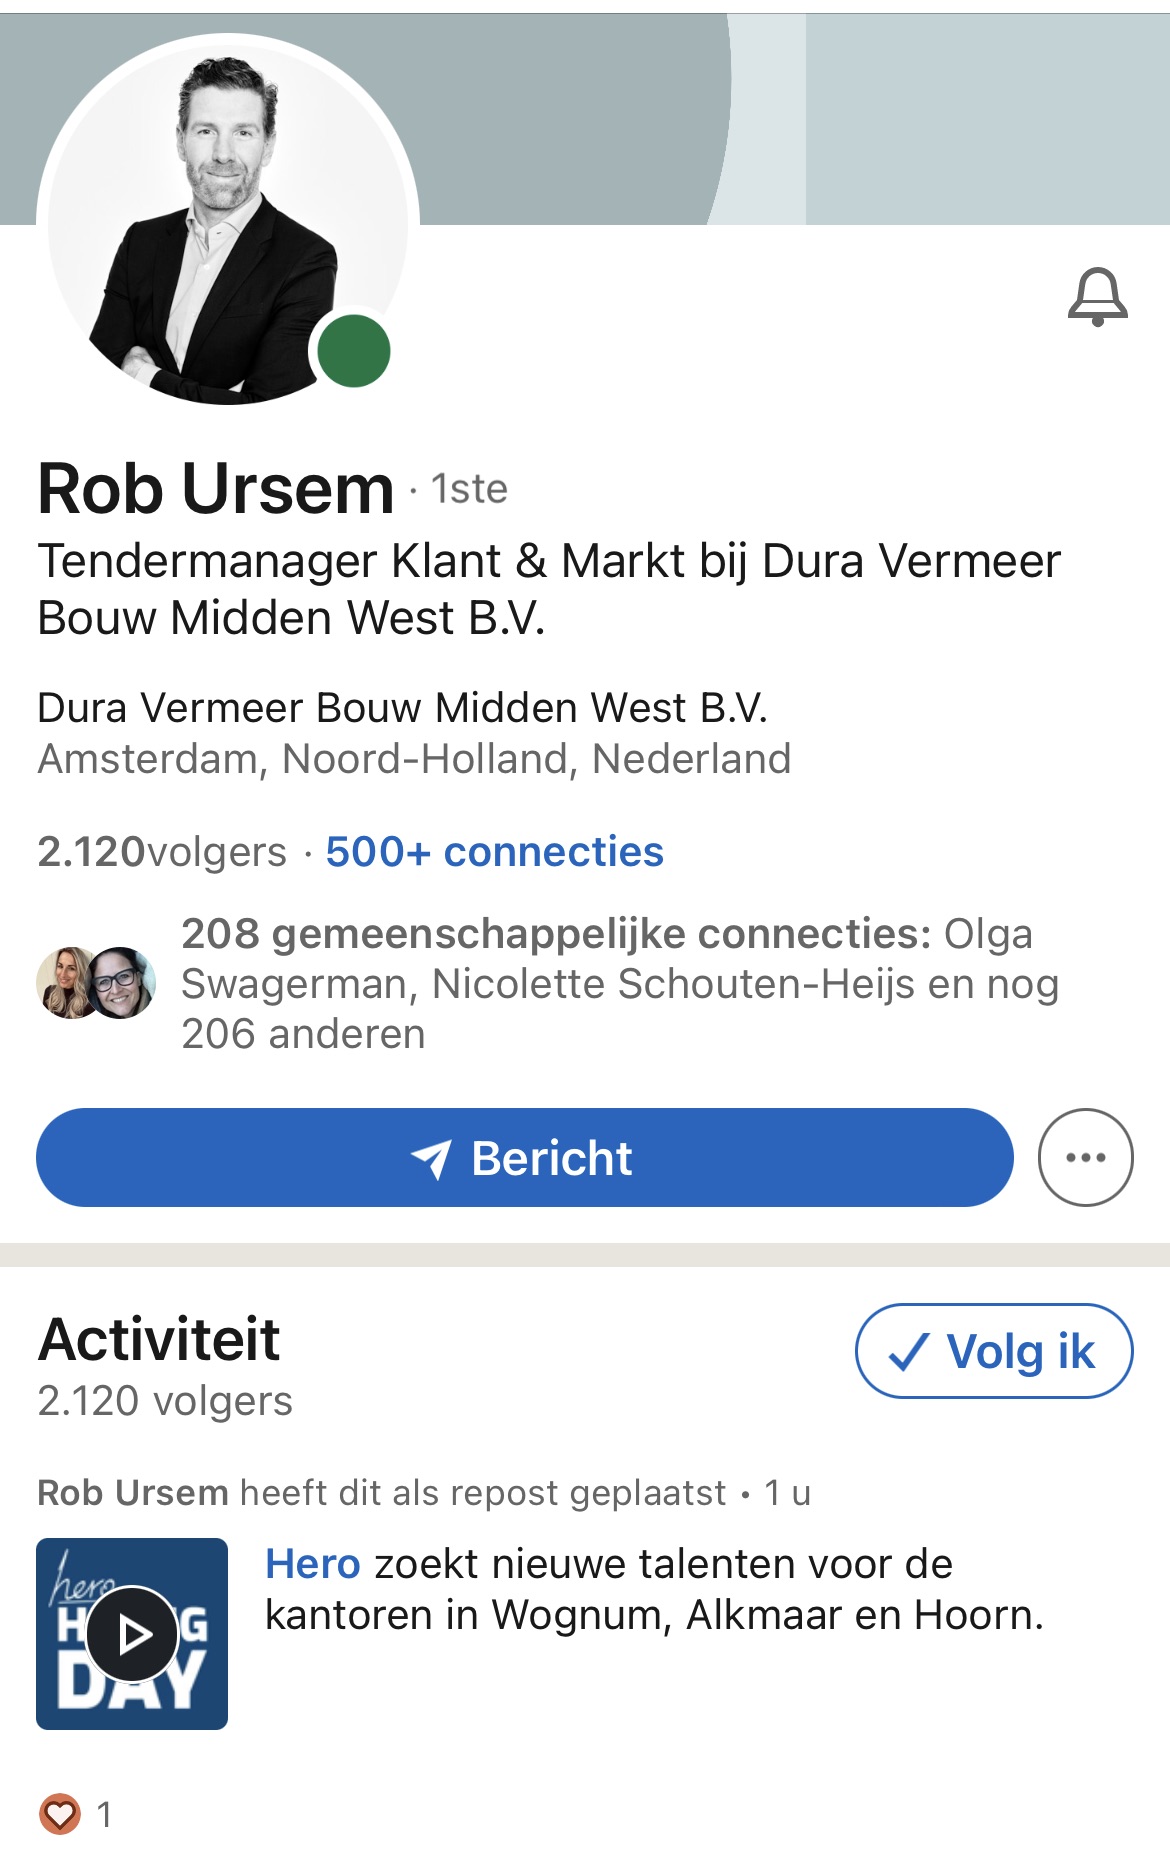Open the Hero company link
Screen dimensions: 1170x1872
click(x=312, y=1564)
